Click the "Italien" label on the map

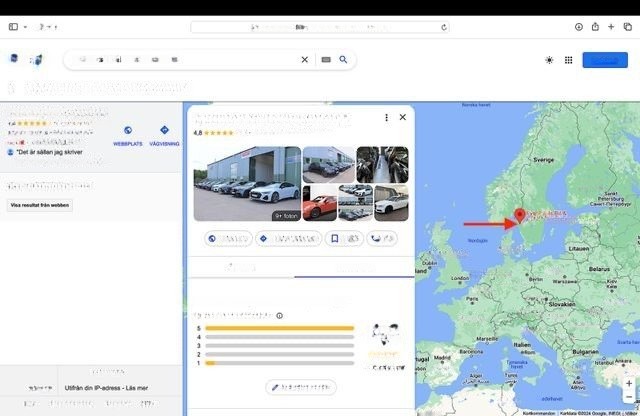(522, 345)
